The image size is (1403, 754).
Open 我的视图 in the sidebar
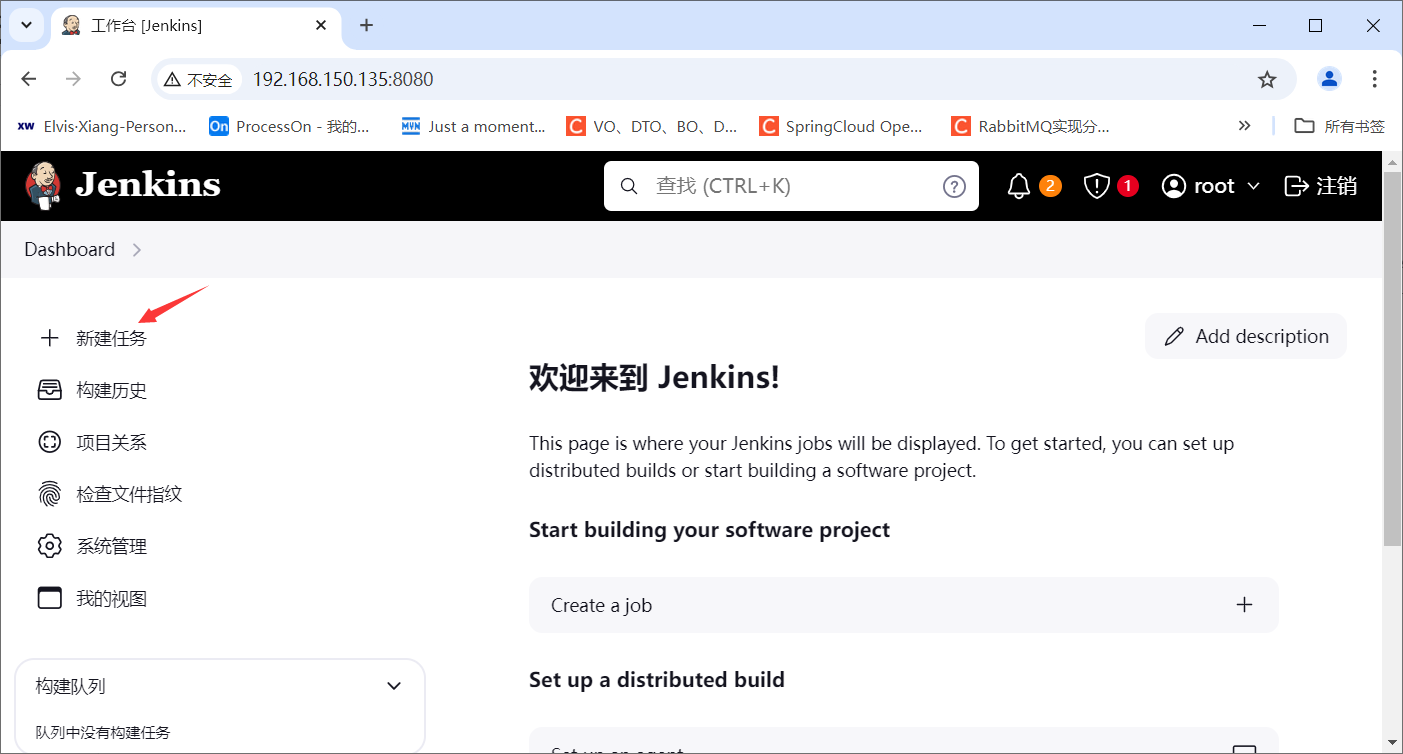click(x=110, y=598)
